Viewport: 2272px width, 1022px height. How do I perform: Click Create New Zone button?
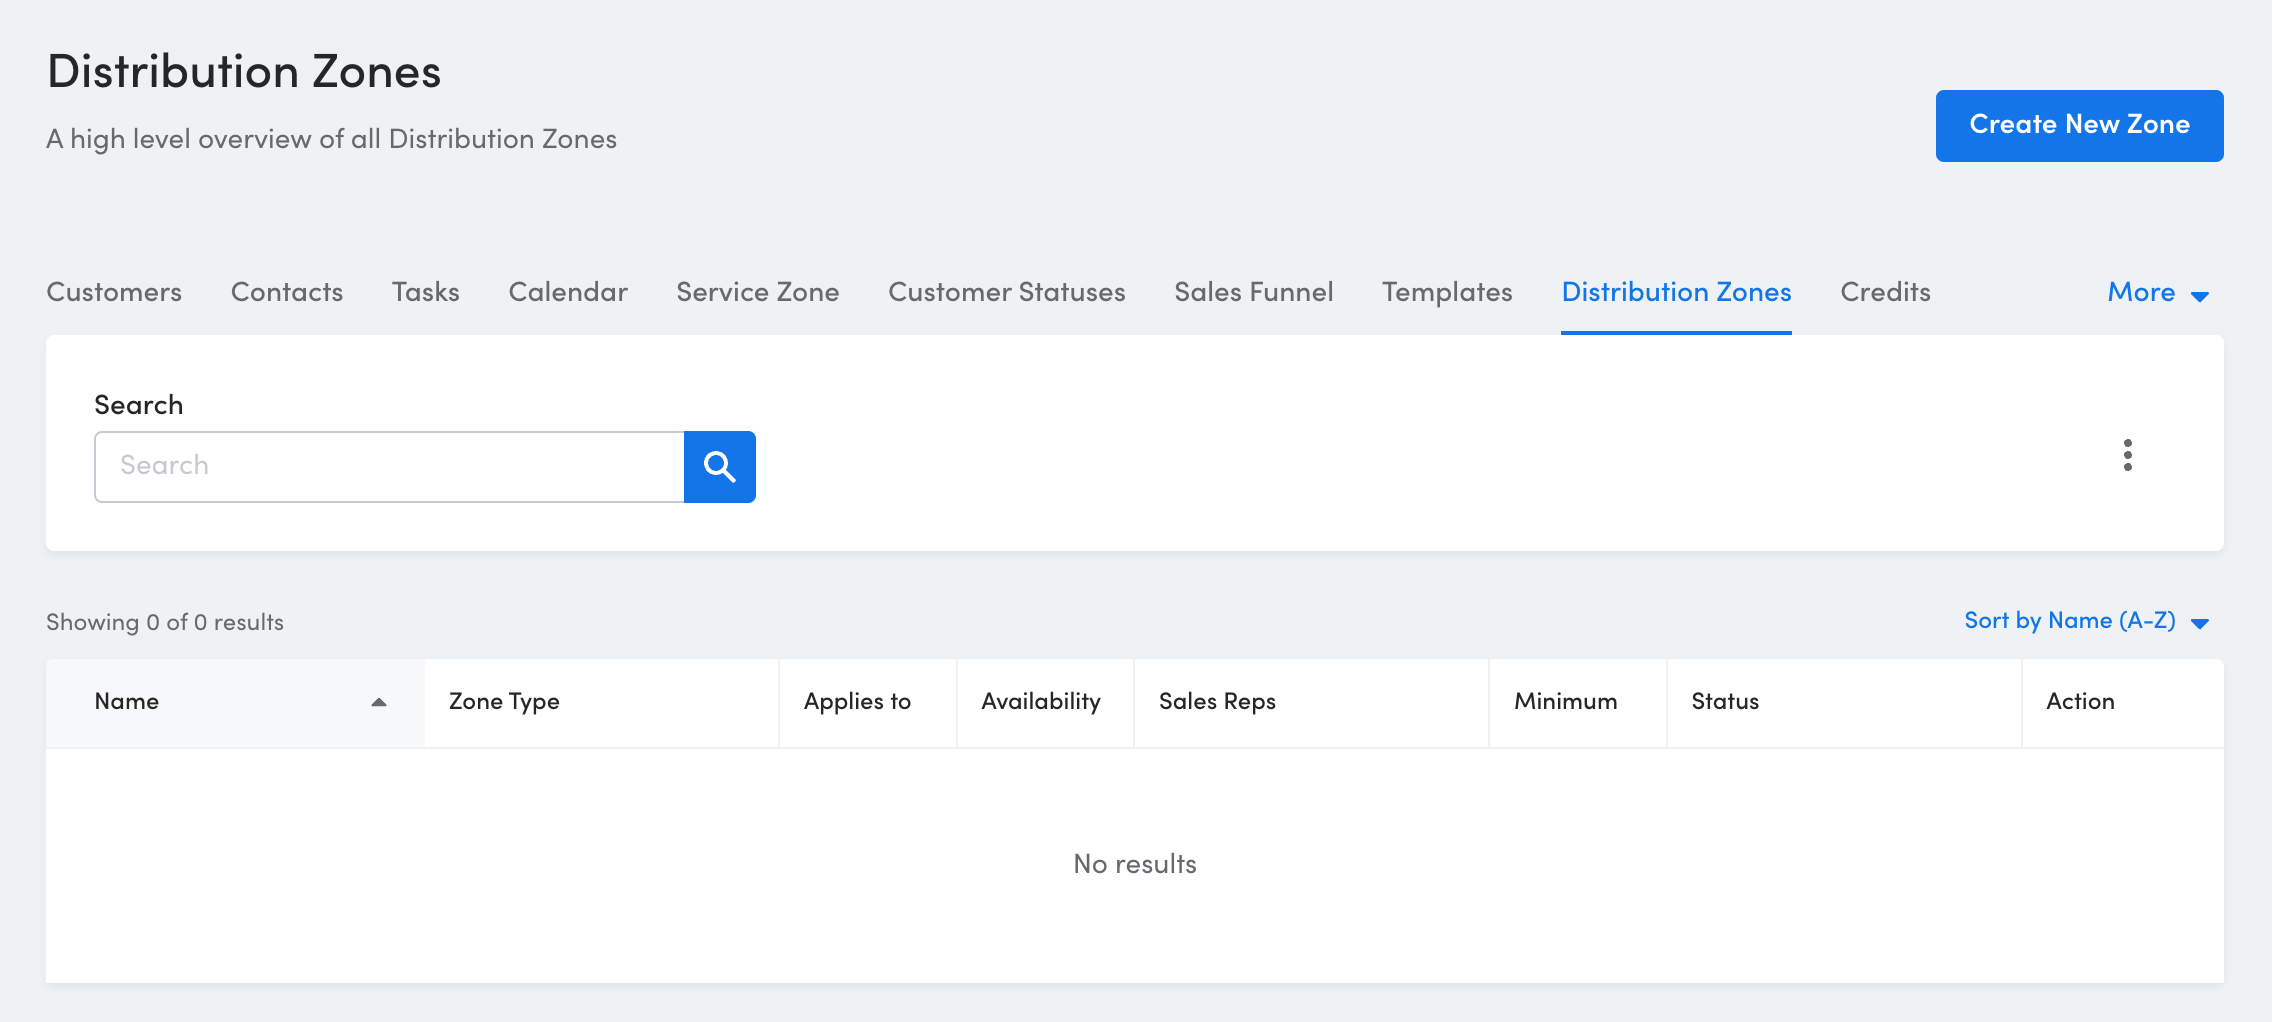click(2080, 126)
